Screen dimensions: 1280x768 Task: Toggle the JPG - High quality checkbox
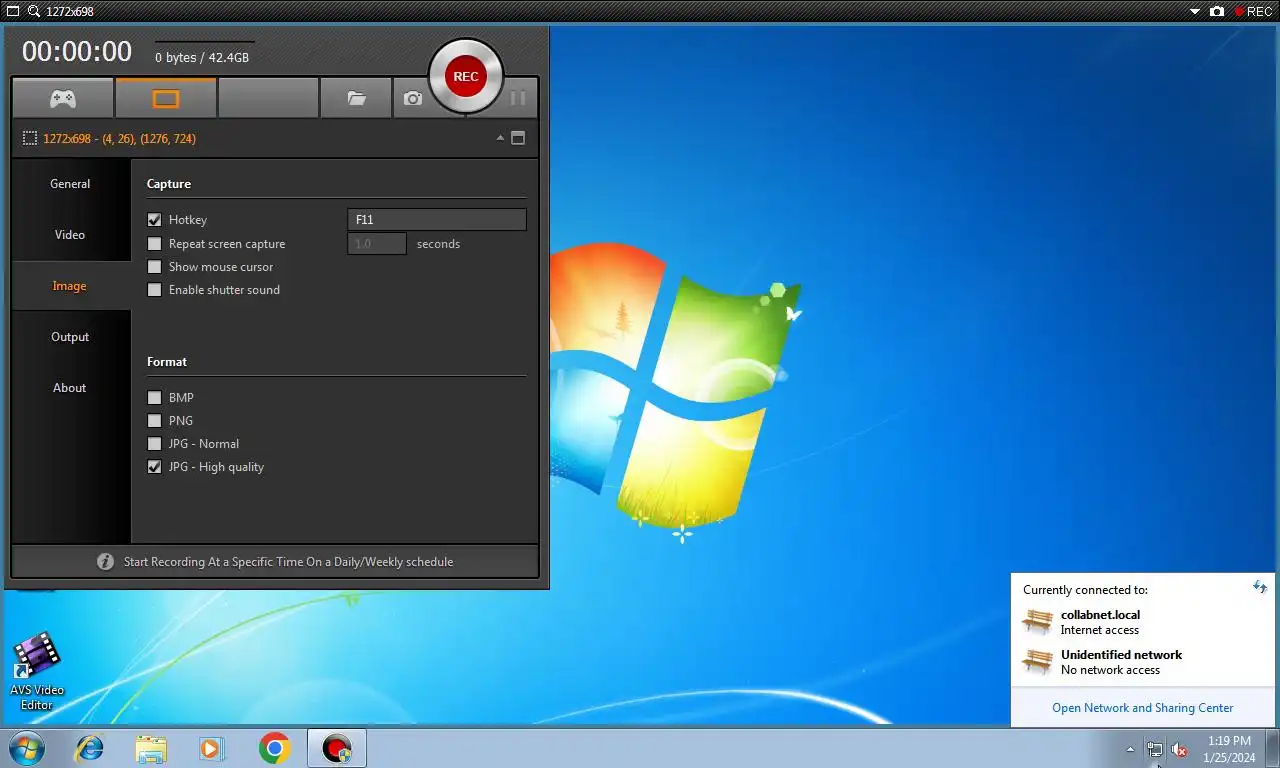[x=154, y=467]
